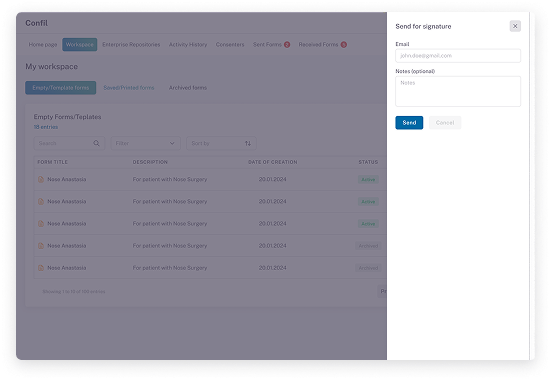Open the Filter dropdown
The width and height of the screenshot is (552, 380).
click(x=145, y=143)
